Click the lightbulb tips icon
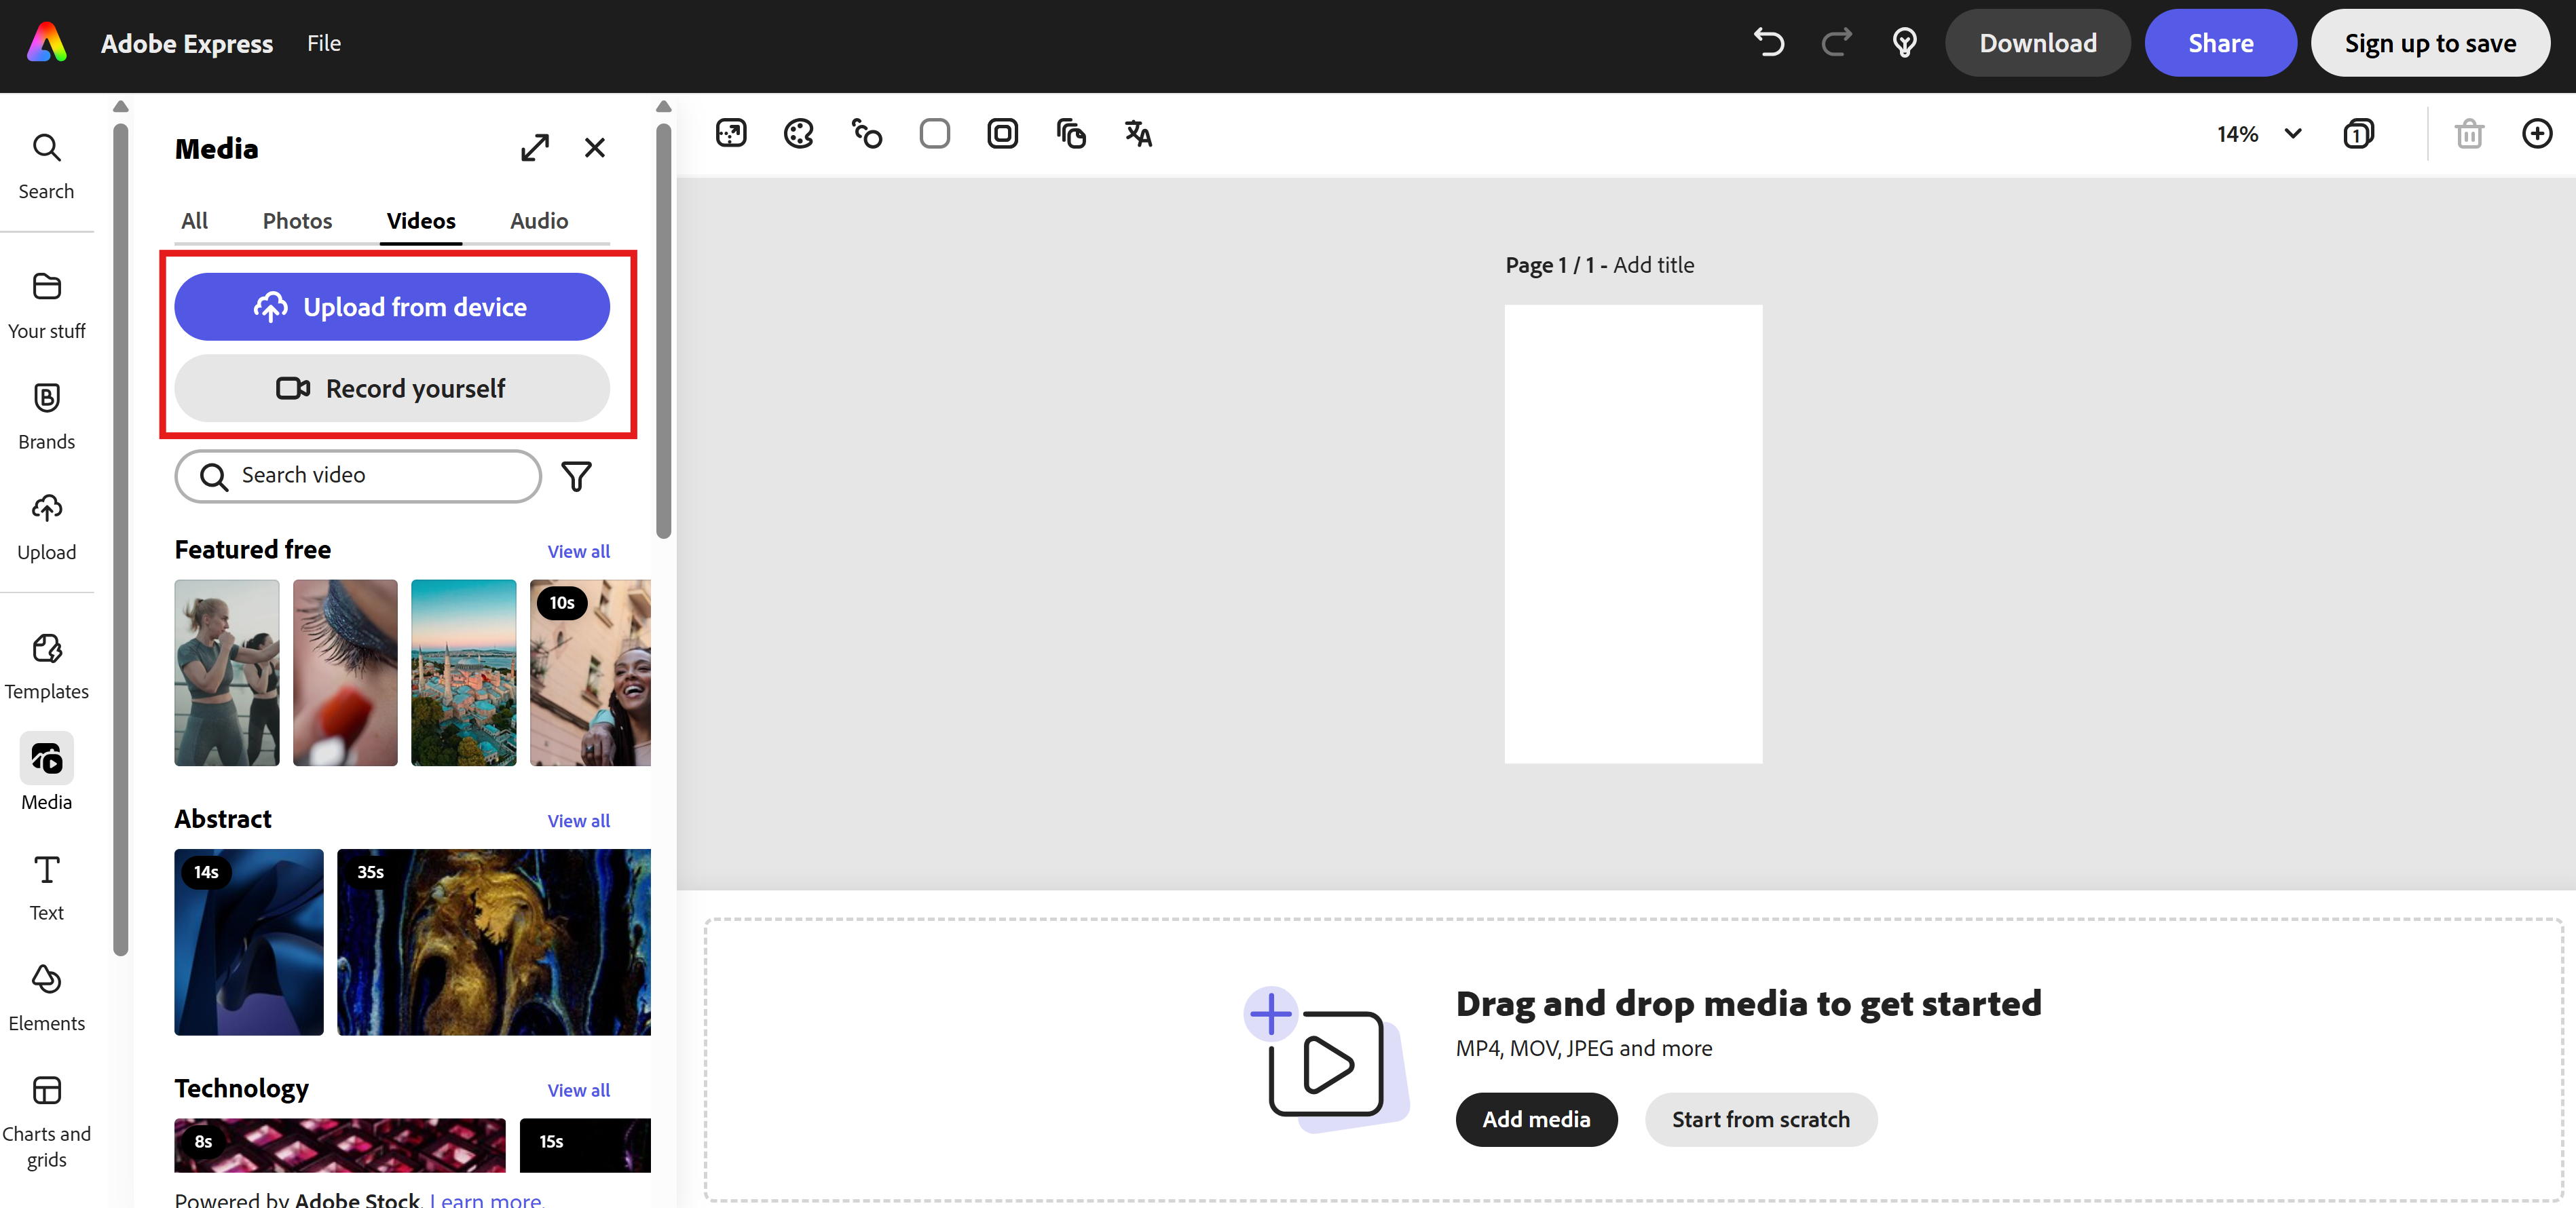This screenshot has width=2576, height=1208. 1904,43
